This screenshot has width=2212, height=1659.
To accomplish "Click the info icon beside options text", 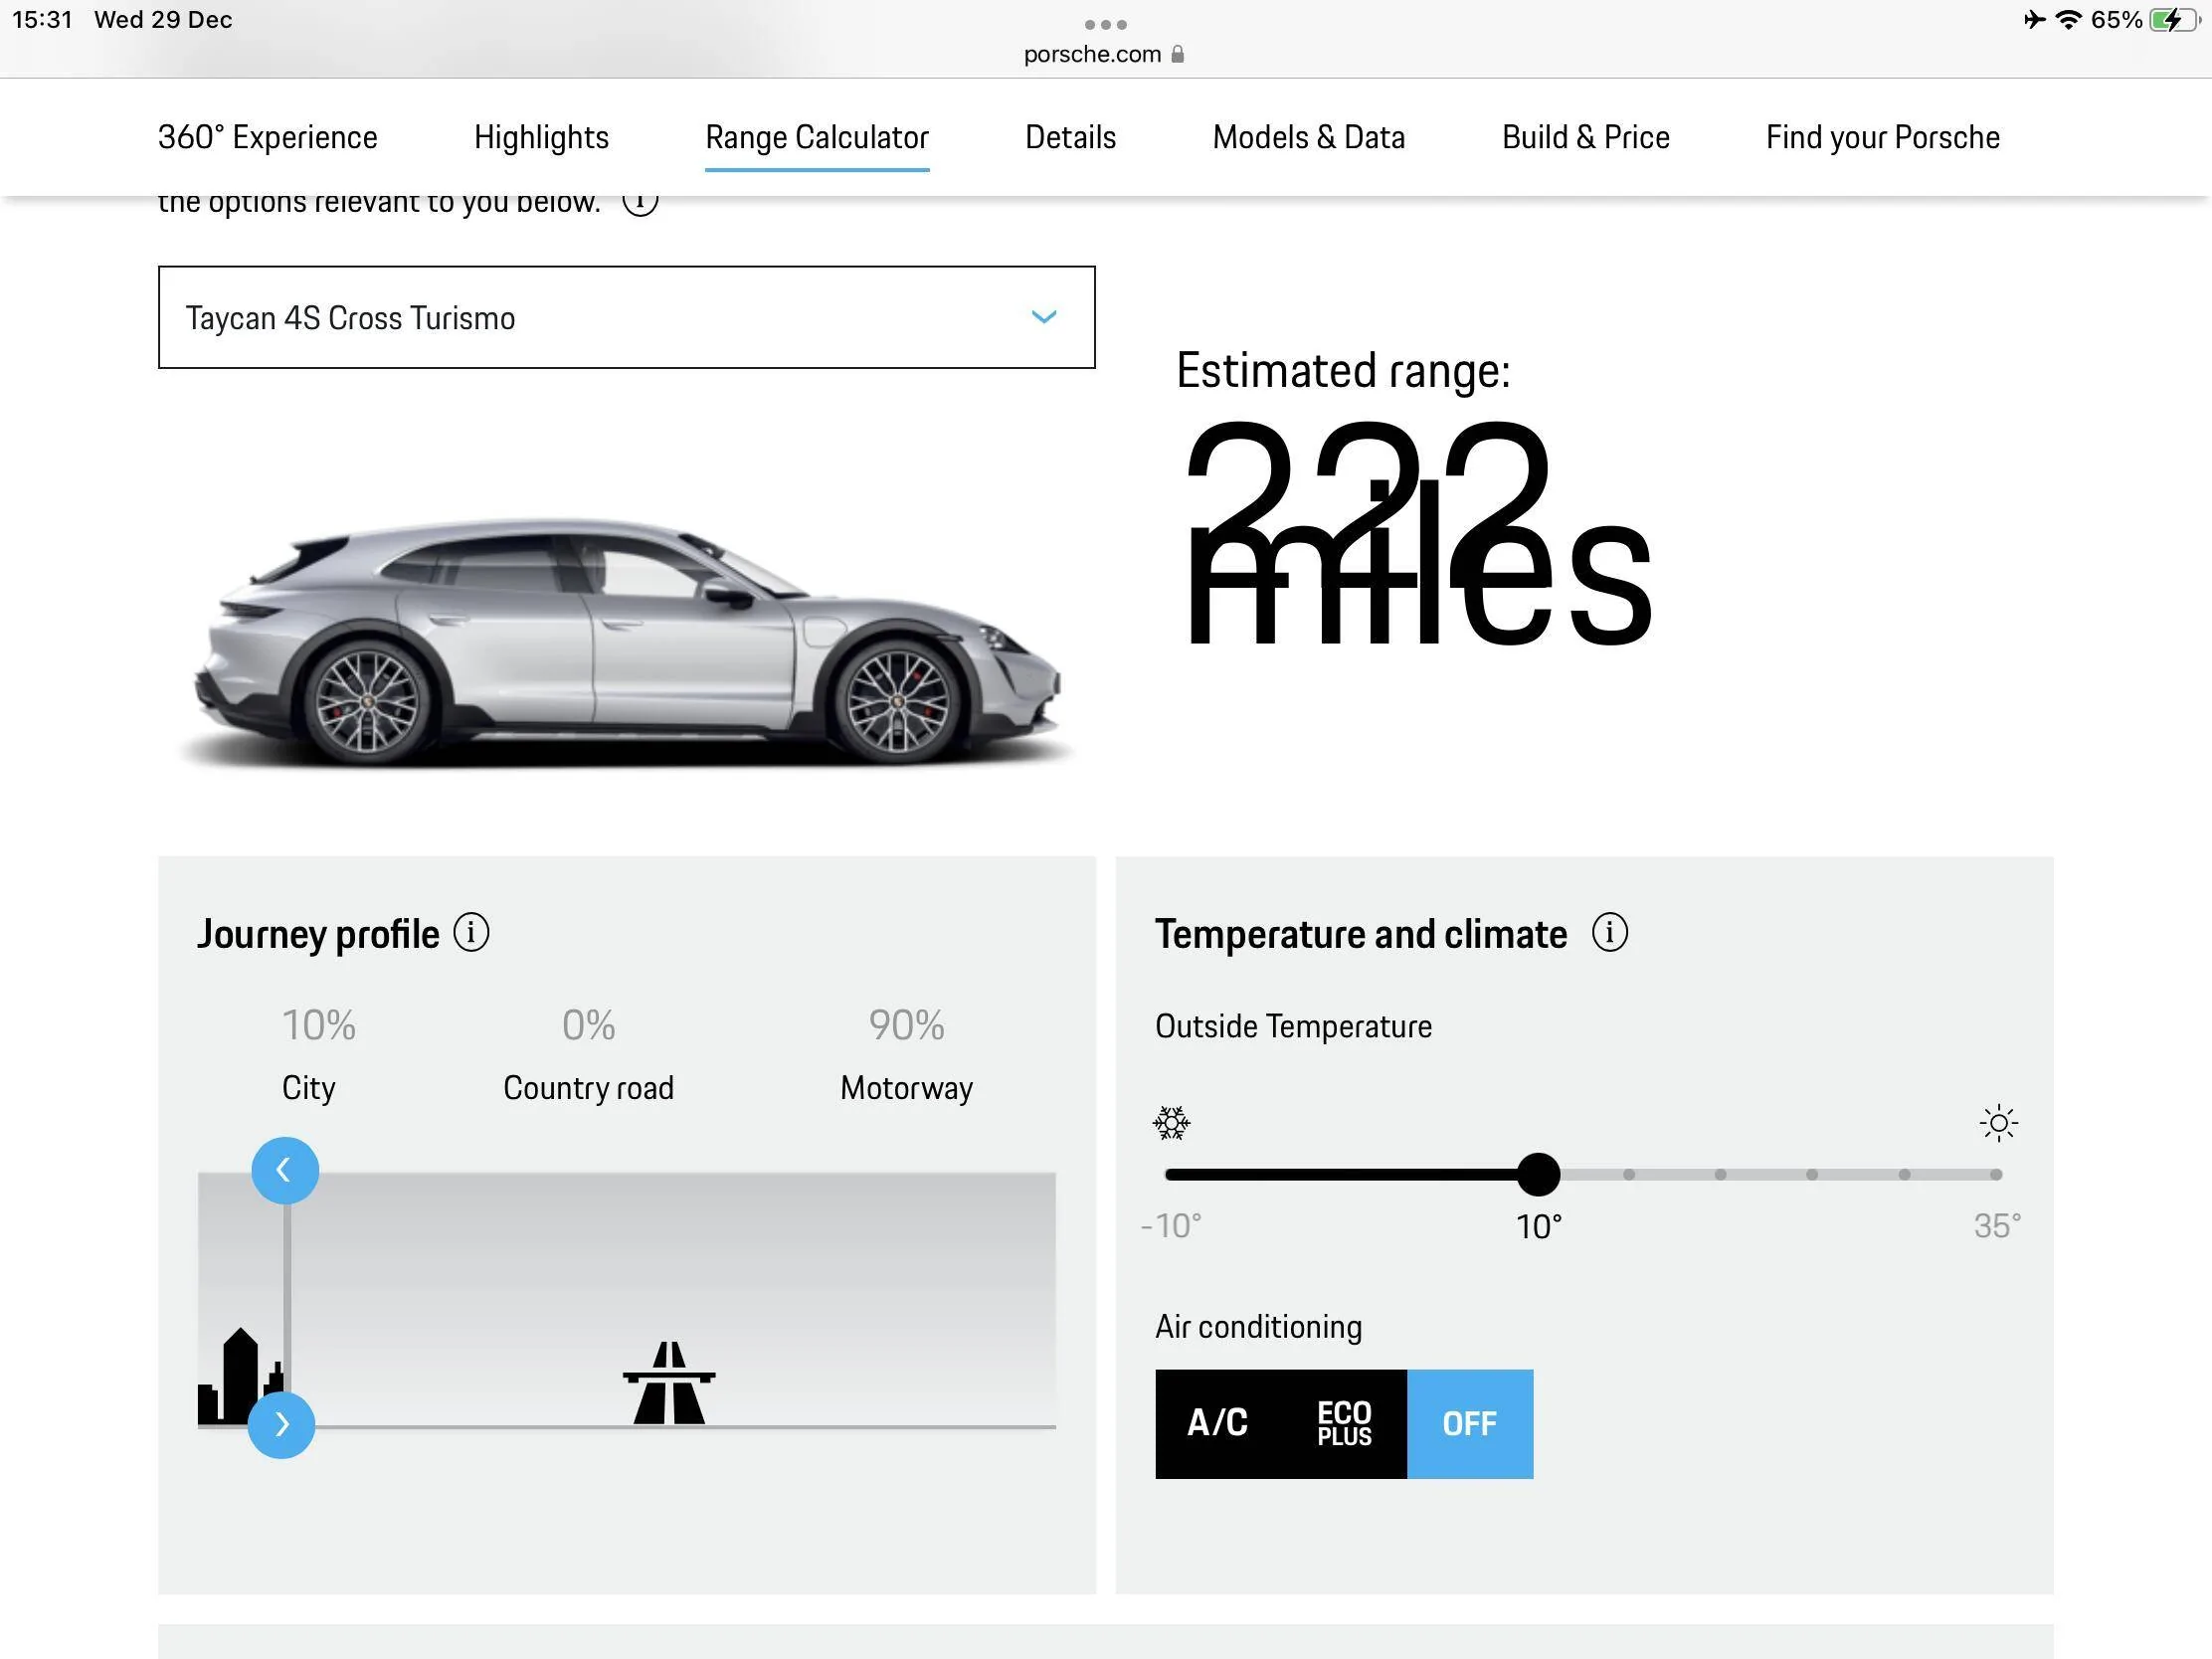I will [x=640, y=203].
